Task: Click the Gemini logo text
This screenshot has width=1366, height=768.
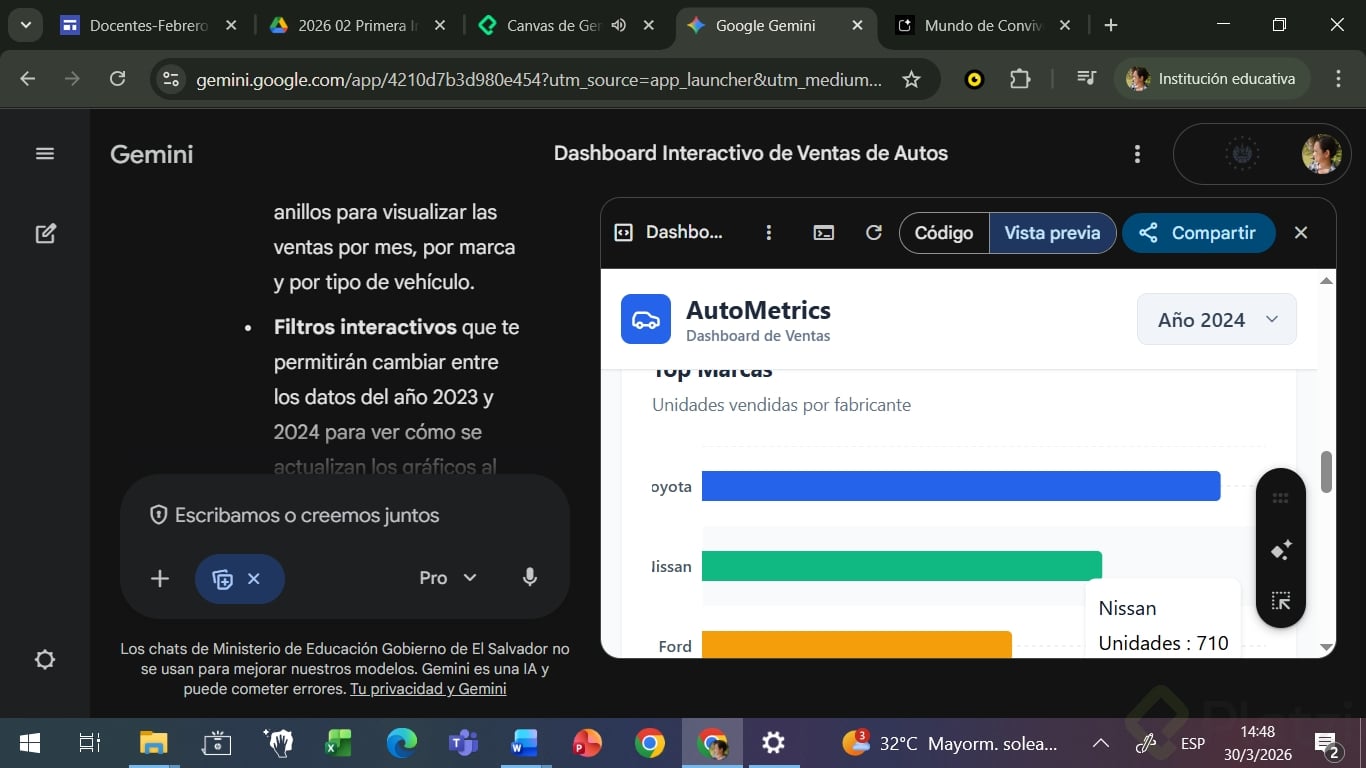Action: tap(152, 154)
